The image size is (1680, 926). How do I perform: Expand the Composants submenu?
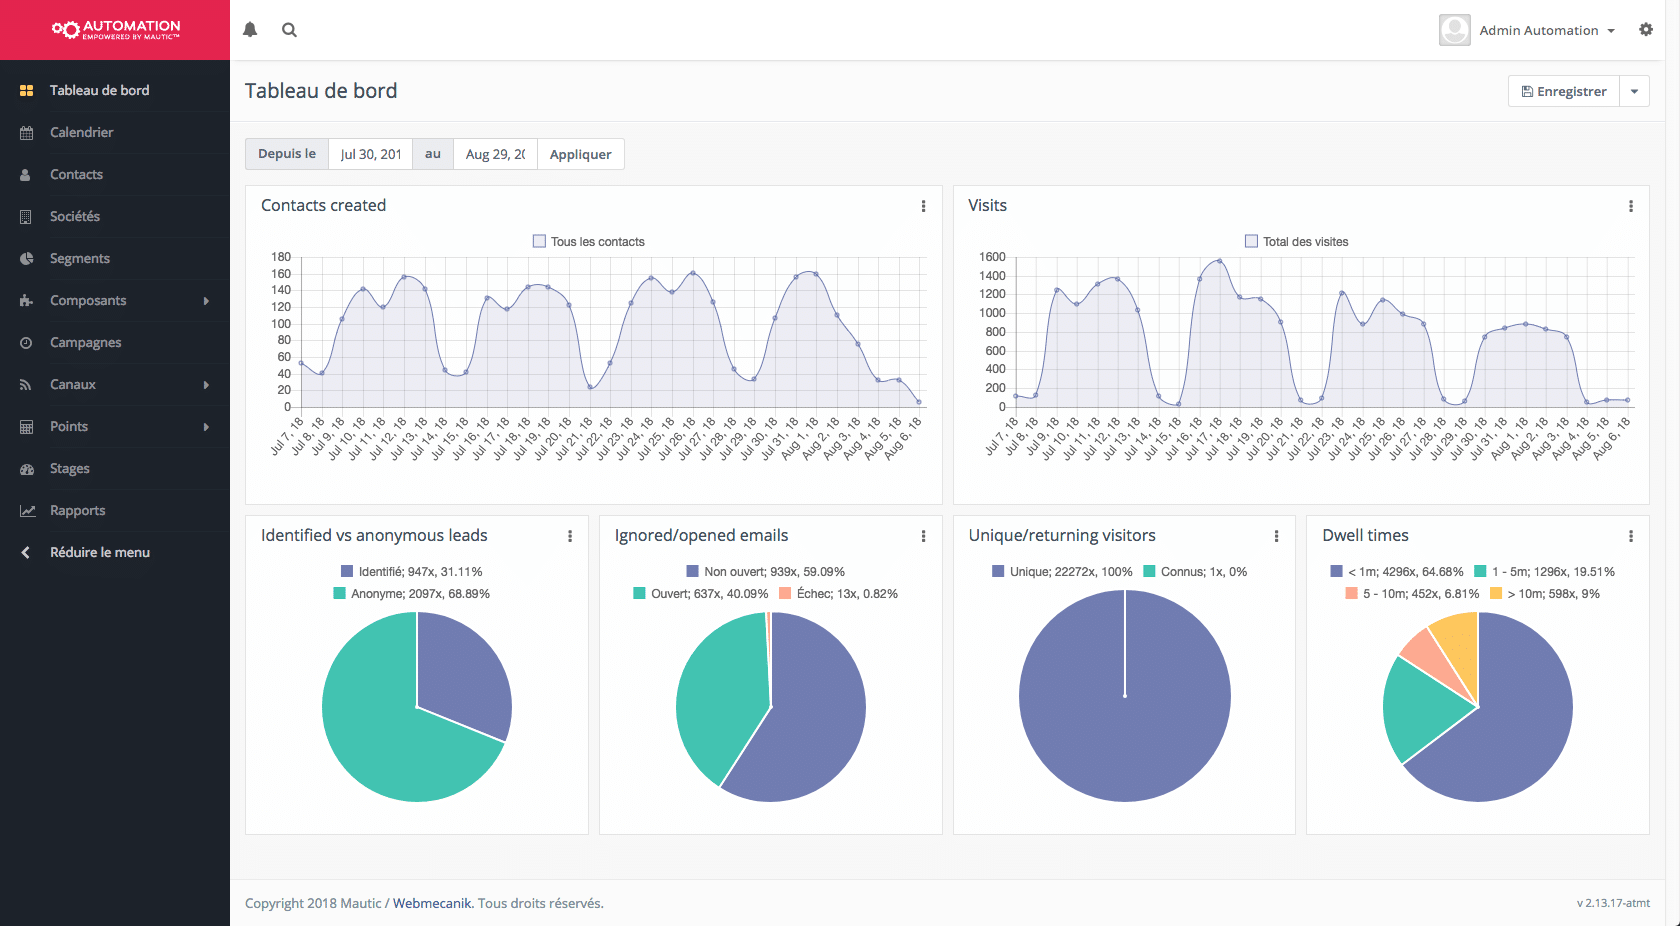tap(115, 300)
